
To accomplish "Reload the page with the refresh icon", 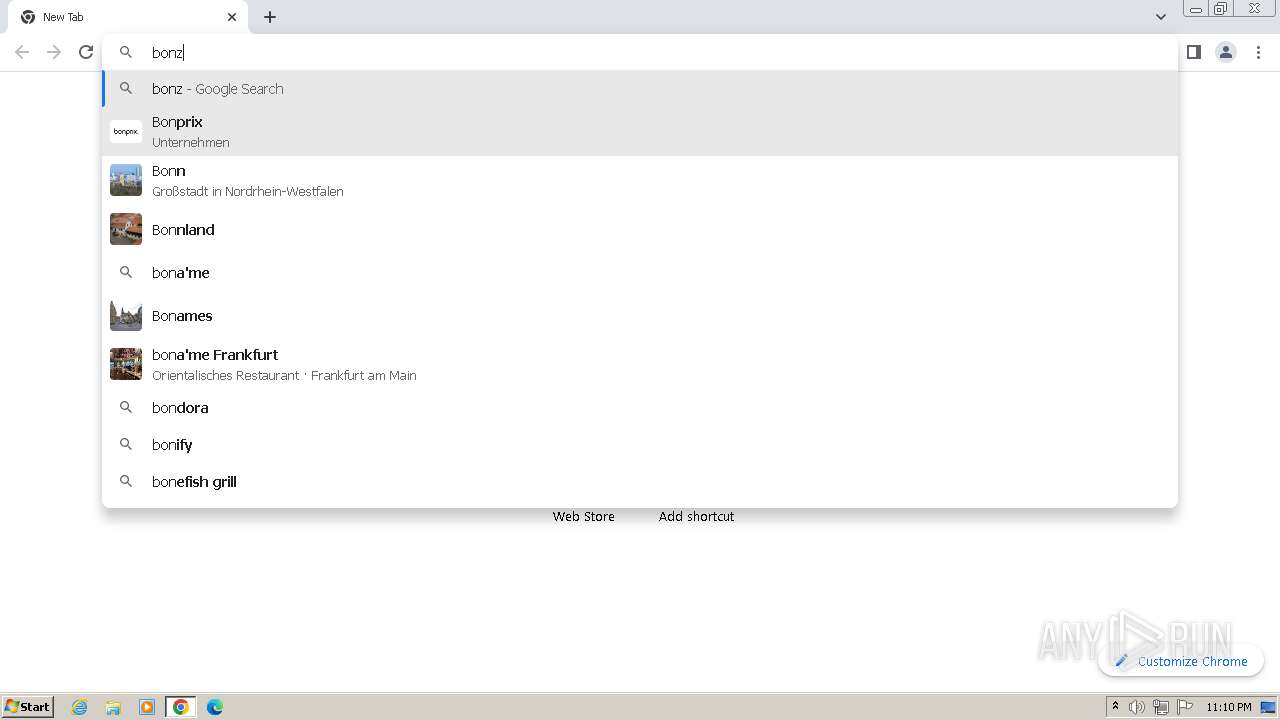I will (x=86, y=52).
